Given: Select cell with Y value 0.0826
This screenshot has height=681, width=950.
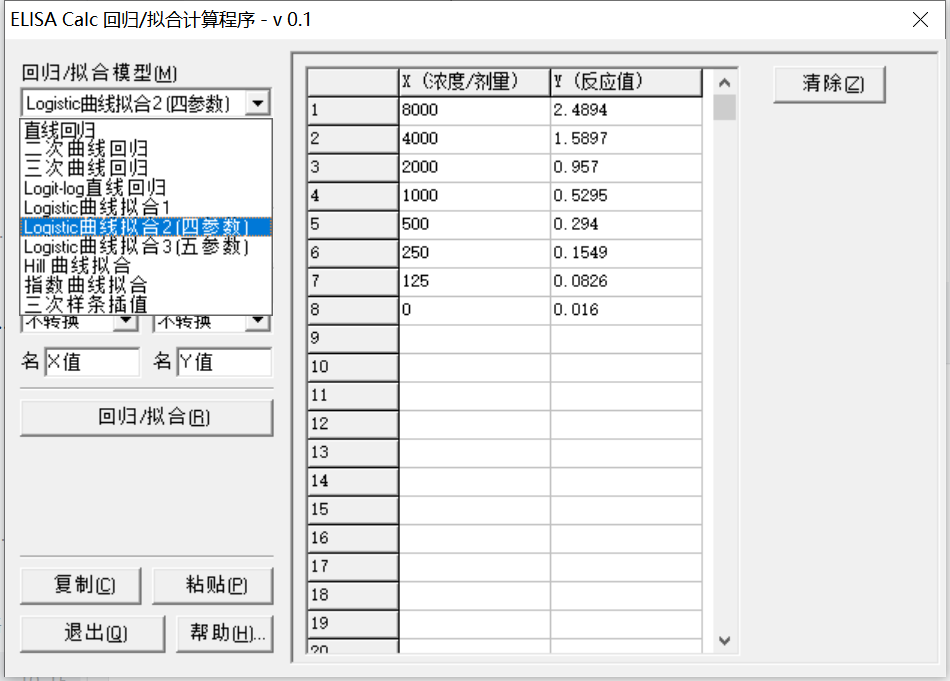Looking at the screenshot, I should pos(626,282).
